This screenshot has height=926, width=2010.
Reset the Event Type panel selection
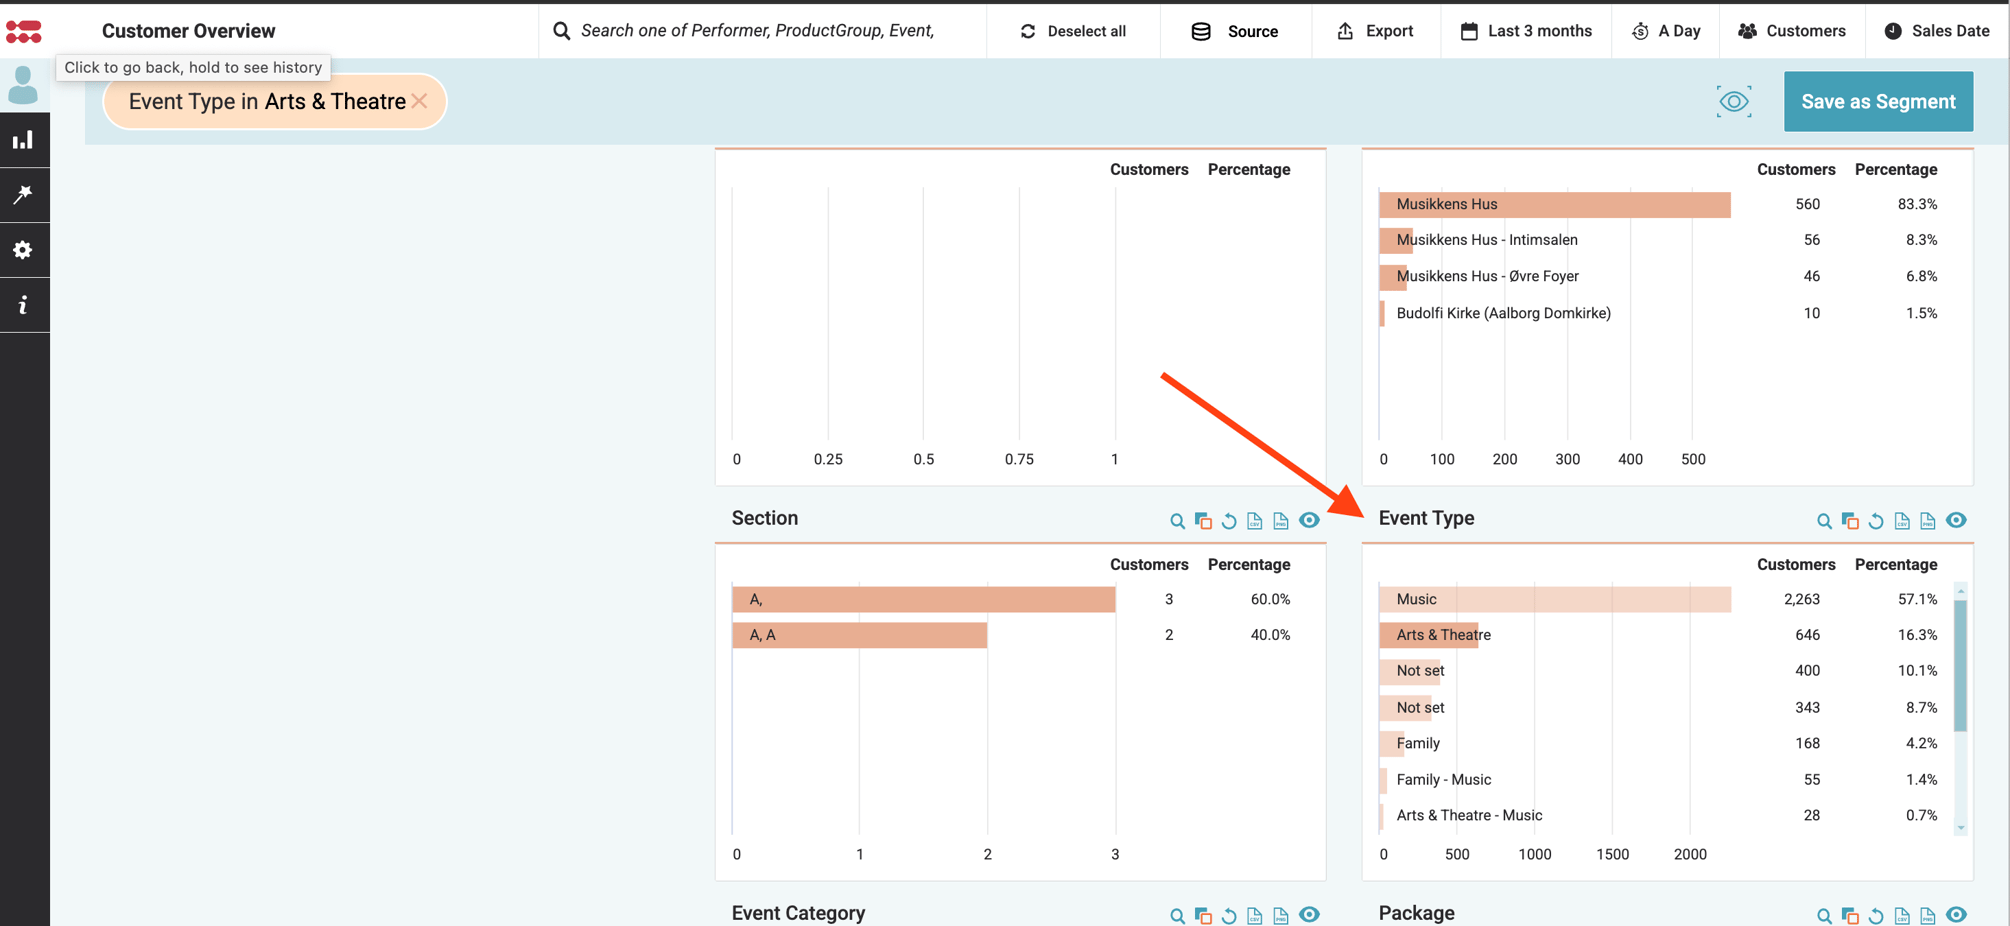point(1876,521)
